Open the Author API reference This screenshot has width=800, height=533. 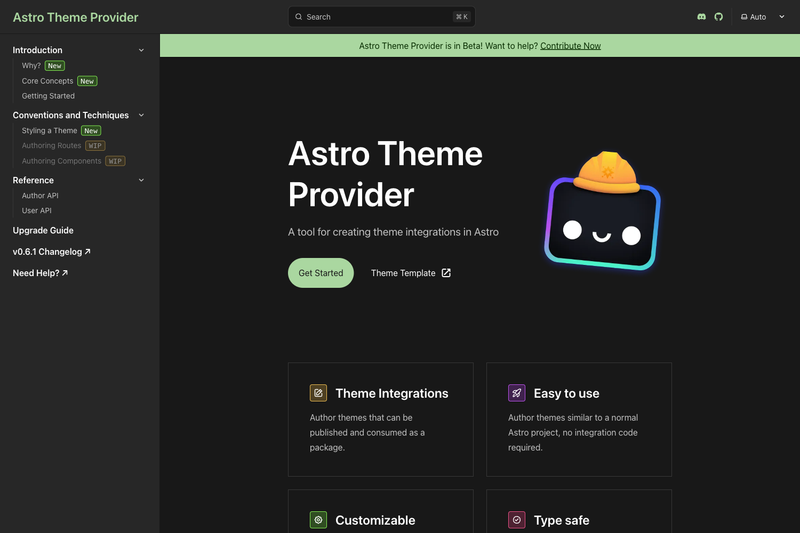[40, 195]
